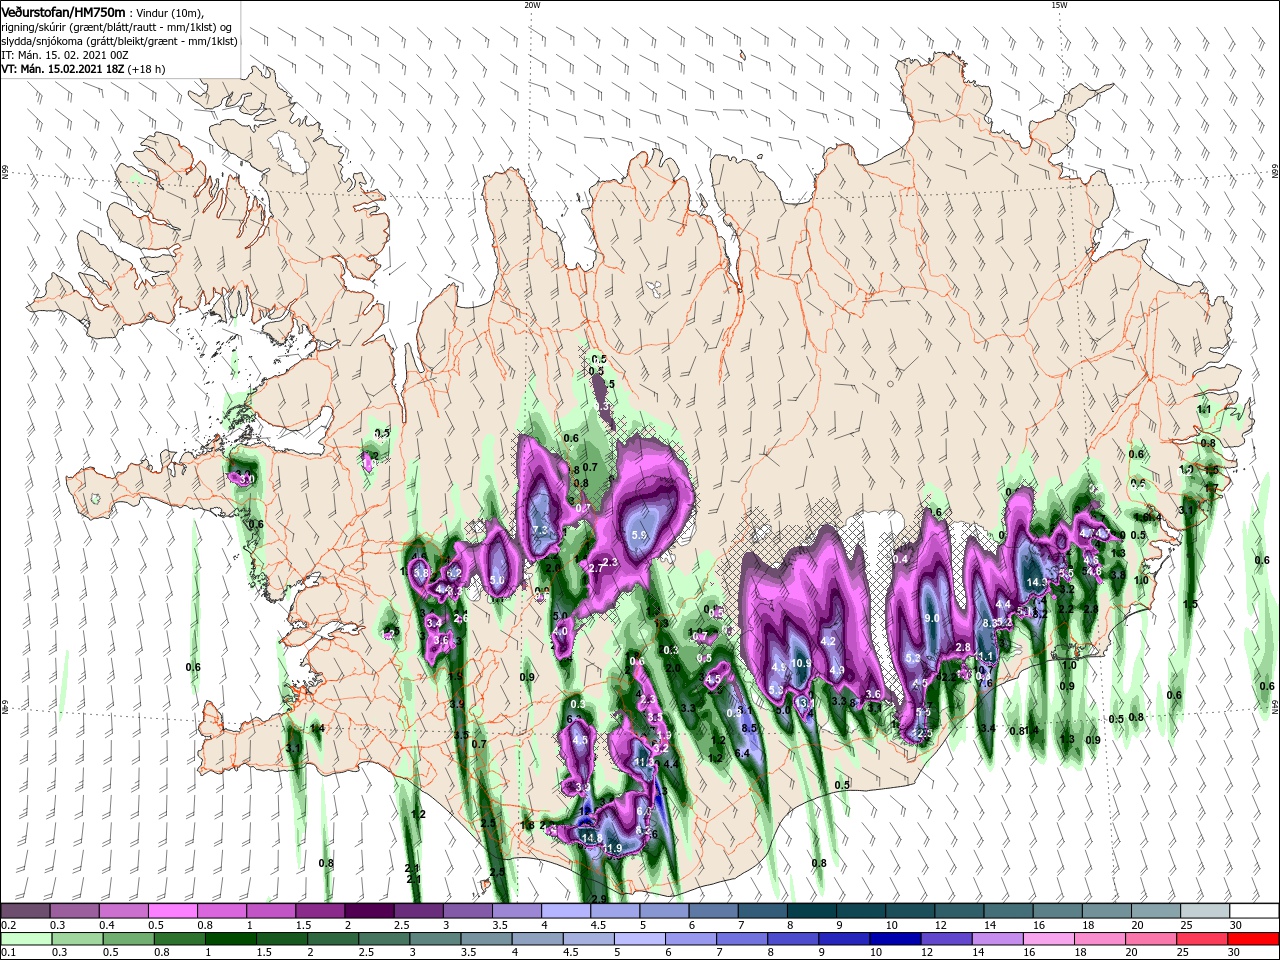The width and height of the screenshot is (1280, 960).
Task: Select the red-pink 25 rain legend swatch
Action: pos(1202,939)
